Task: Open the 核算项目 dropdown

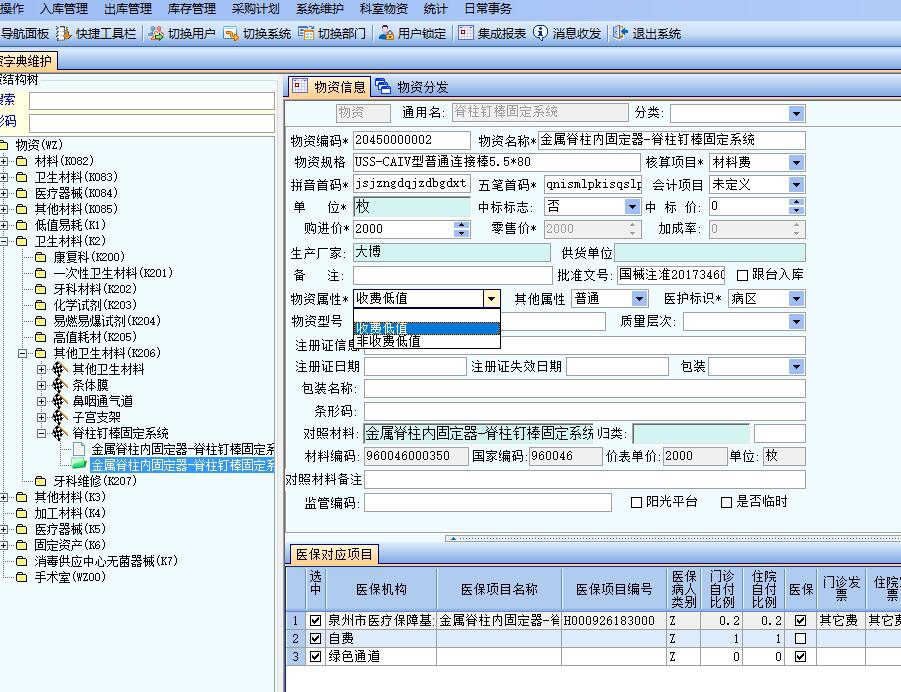Action: point(796,163)
